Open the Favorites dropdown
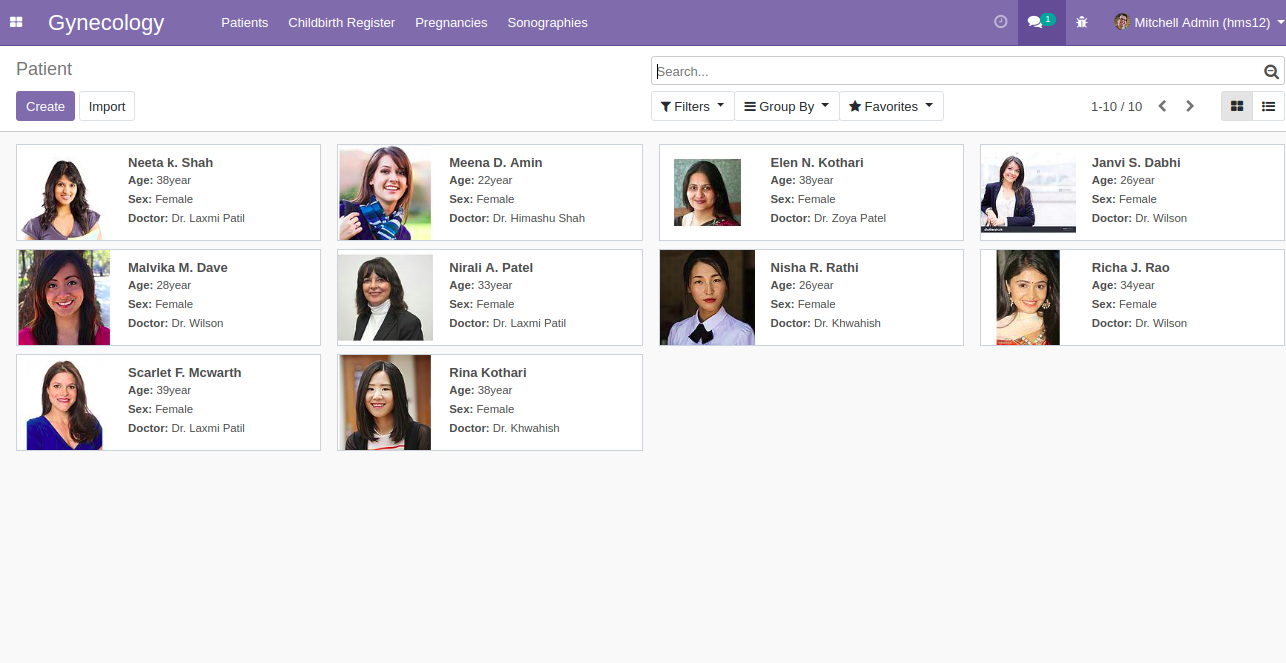Screen dimensions: 1286x663 [x=891, y=106]
